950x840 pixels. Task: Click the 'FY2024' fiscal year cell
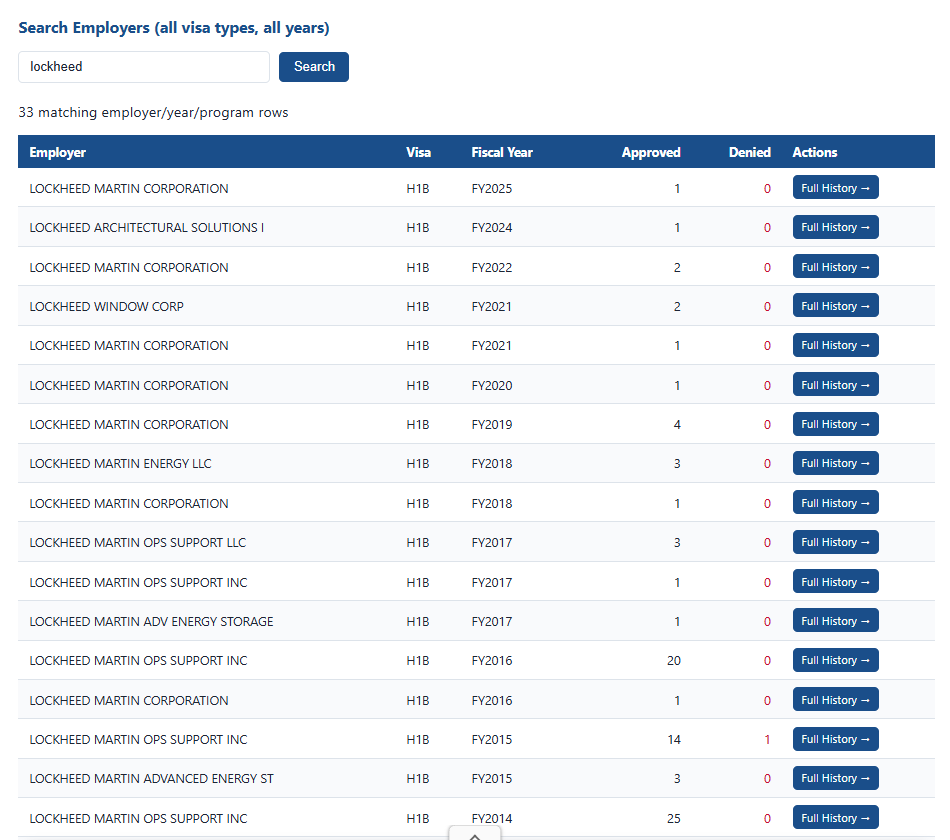tap(492, 227)
